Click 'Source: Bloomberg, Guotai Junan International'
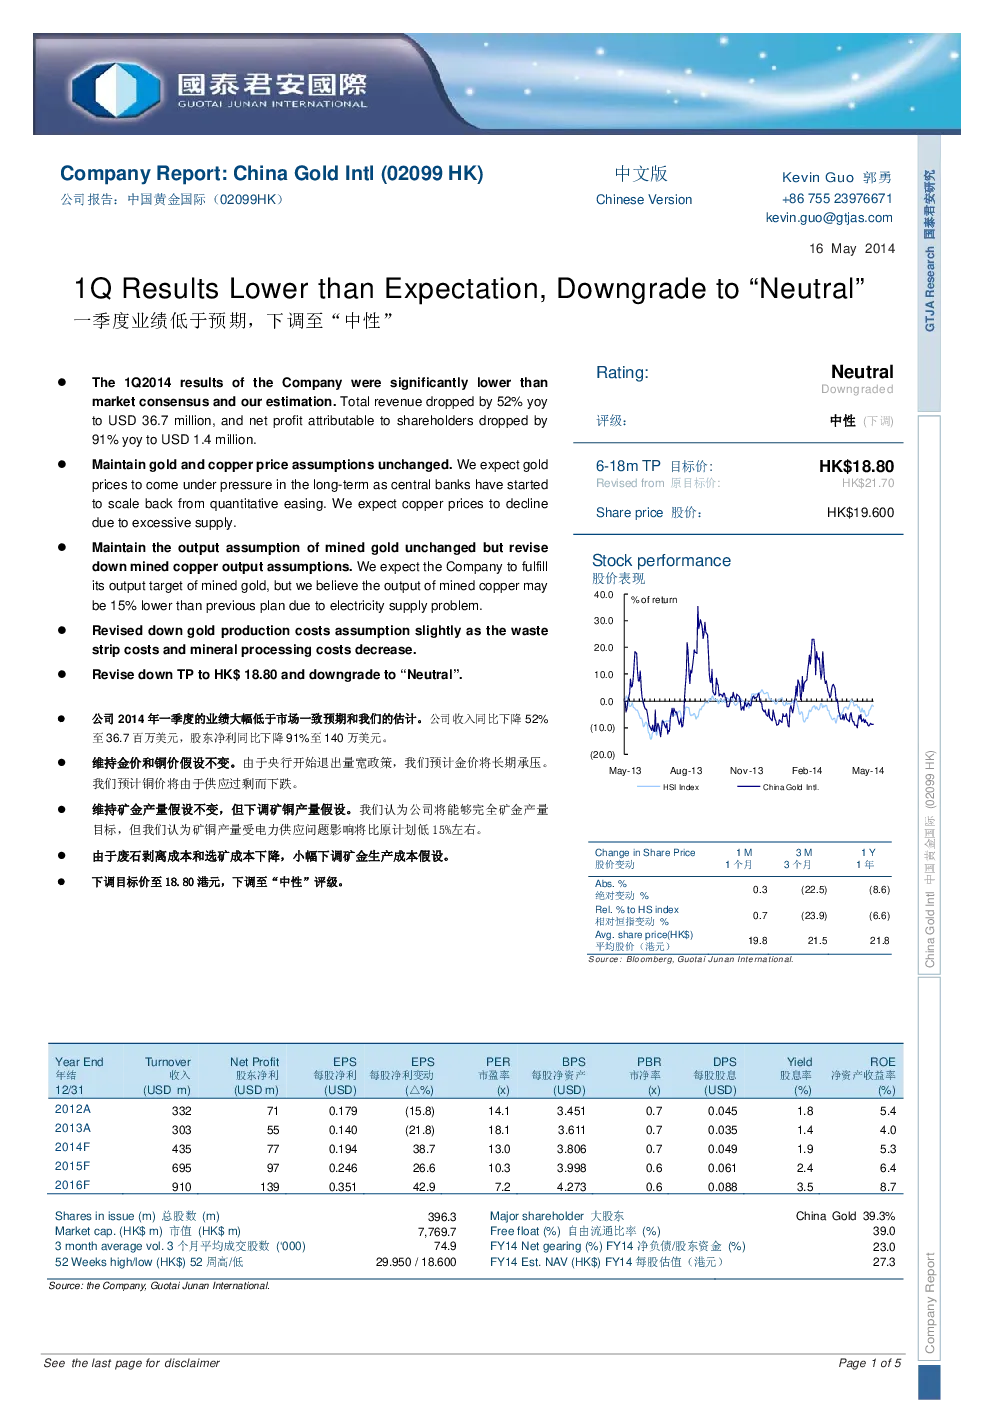The width and height of the screenshot is (992, 1403). tap(691, 959)
